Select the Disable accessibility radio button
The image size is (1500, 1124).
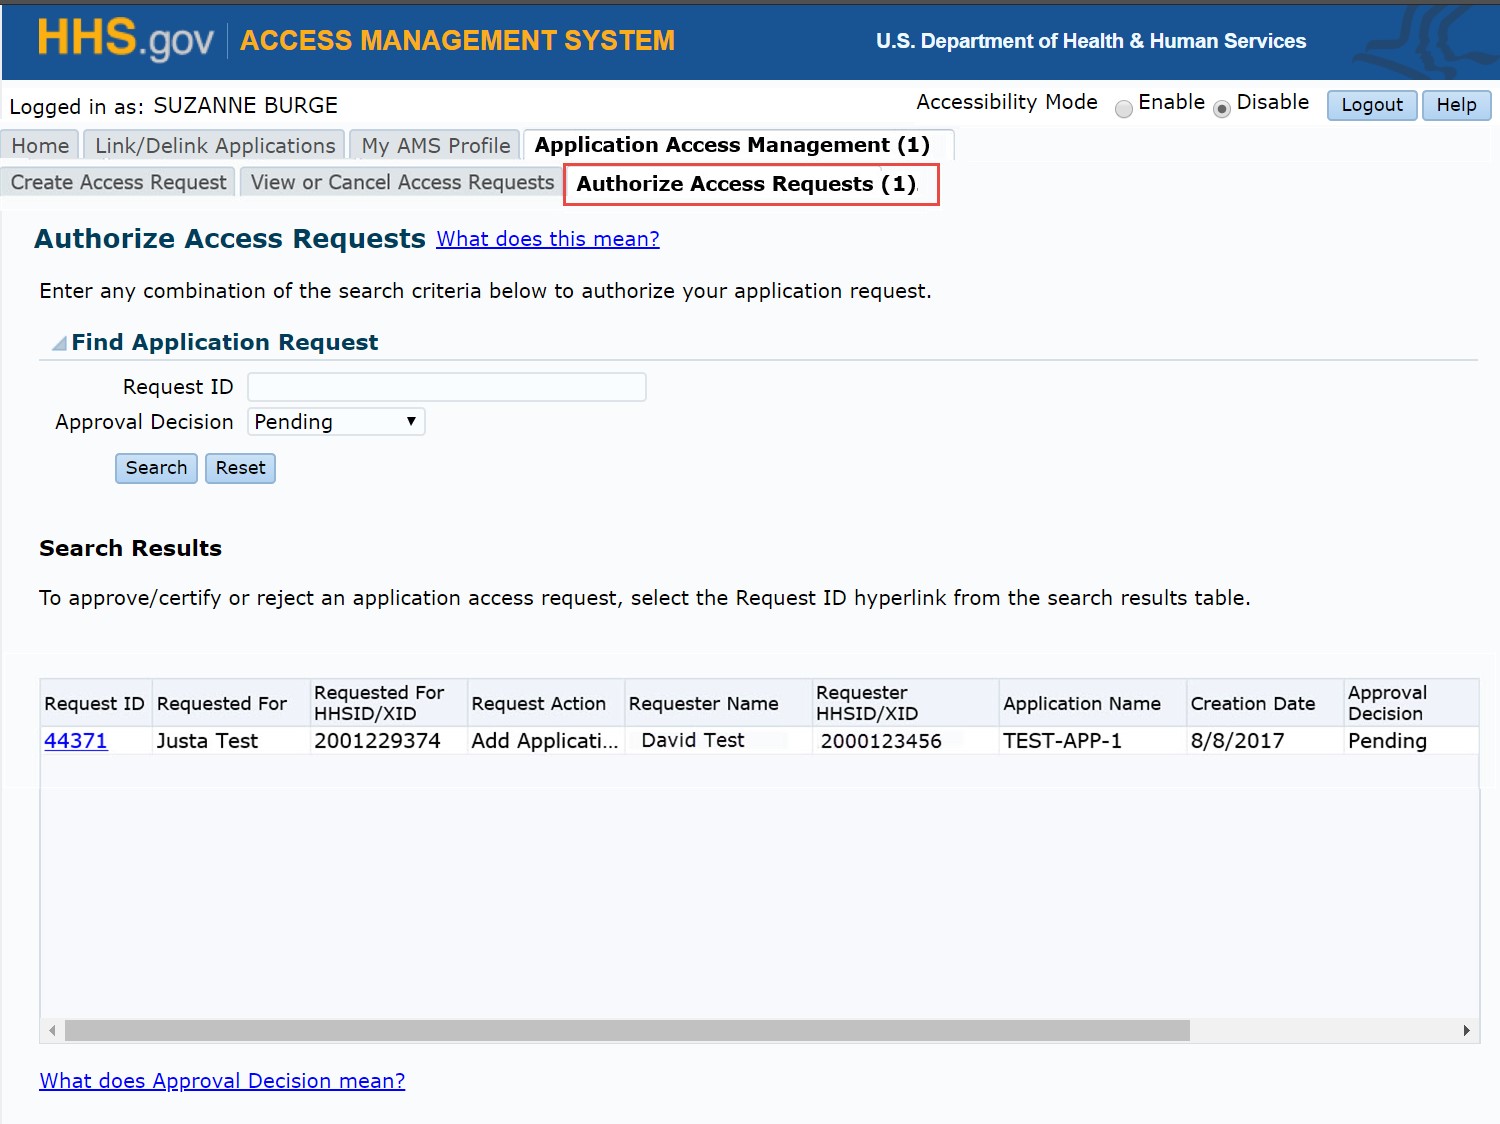1221,109
